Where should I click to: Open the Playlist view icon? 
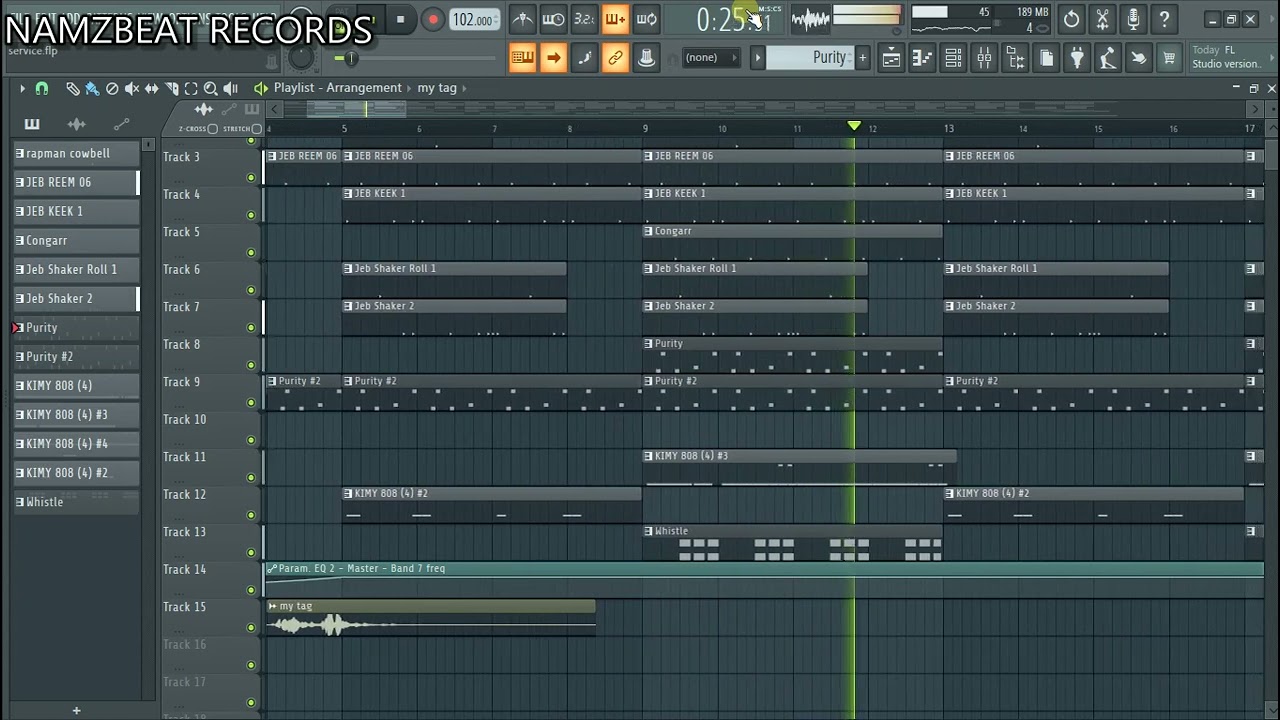[891, 58]
